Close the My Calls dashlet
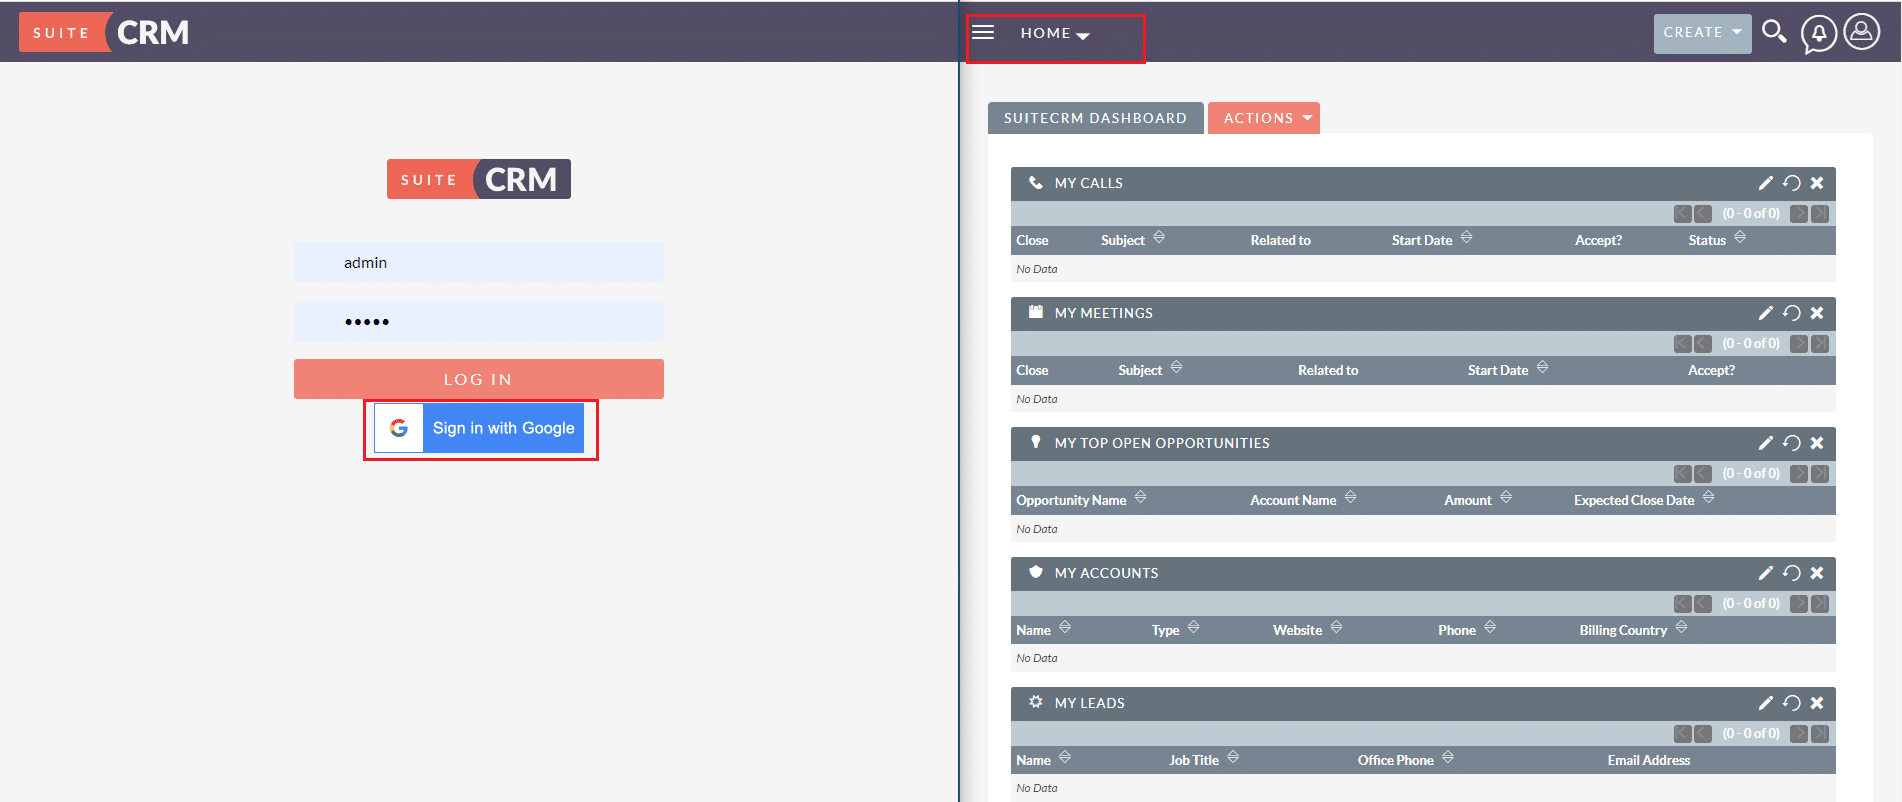 coord(1817,183)
